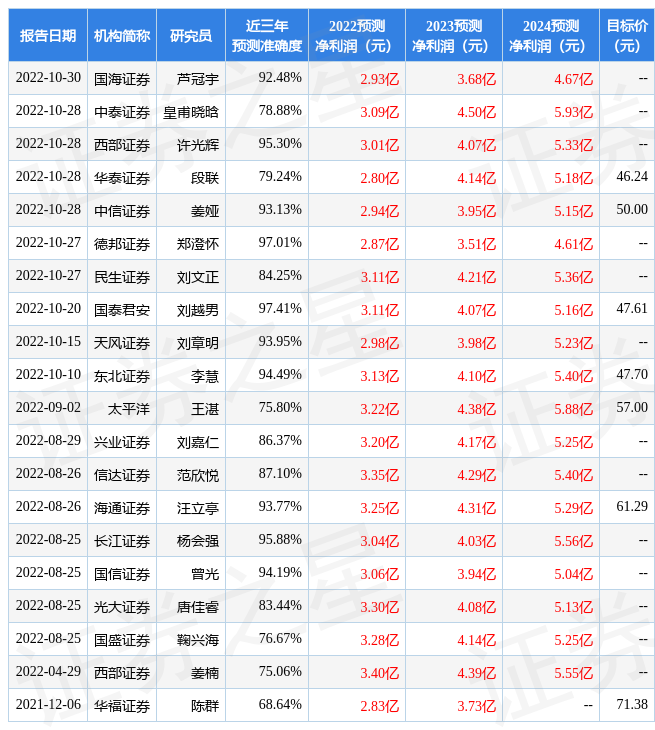
Task: Click the 95.30% accuracy value
Action: [x=280, y=144]
